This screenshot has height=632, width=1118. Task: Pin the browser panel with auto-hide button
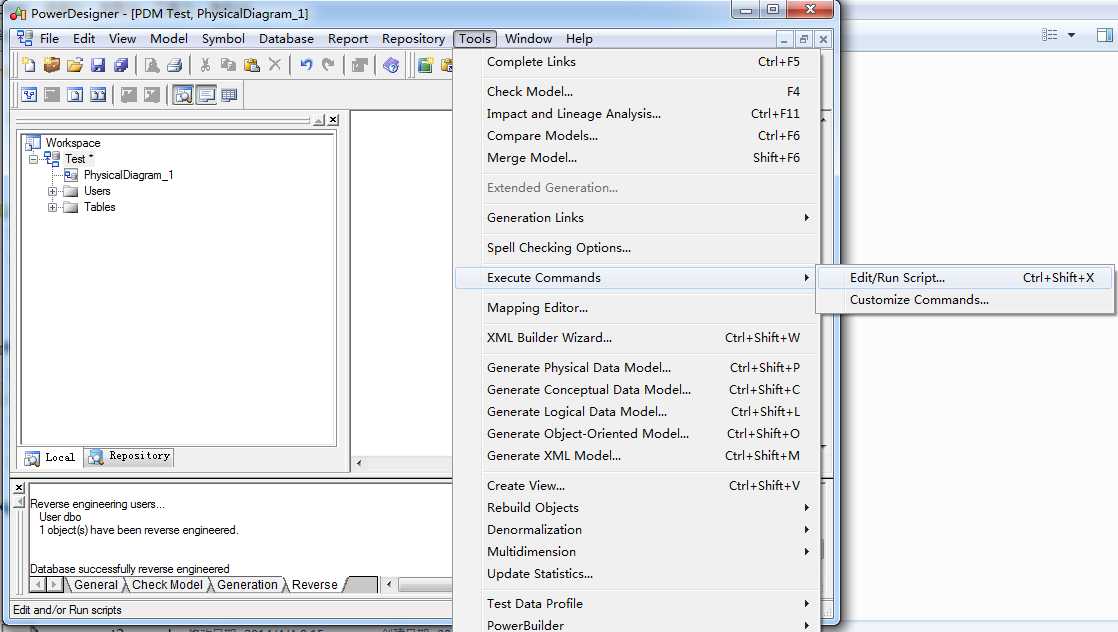319,120
